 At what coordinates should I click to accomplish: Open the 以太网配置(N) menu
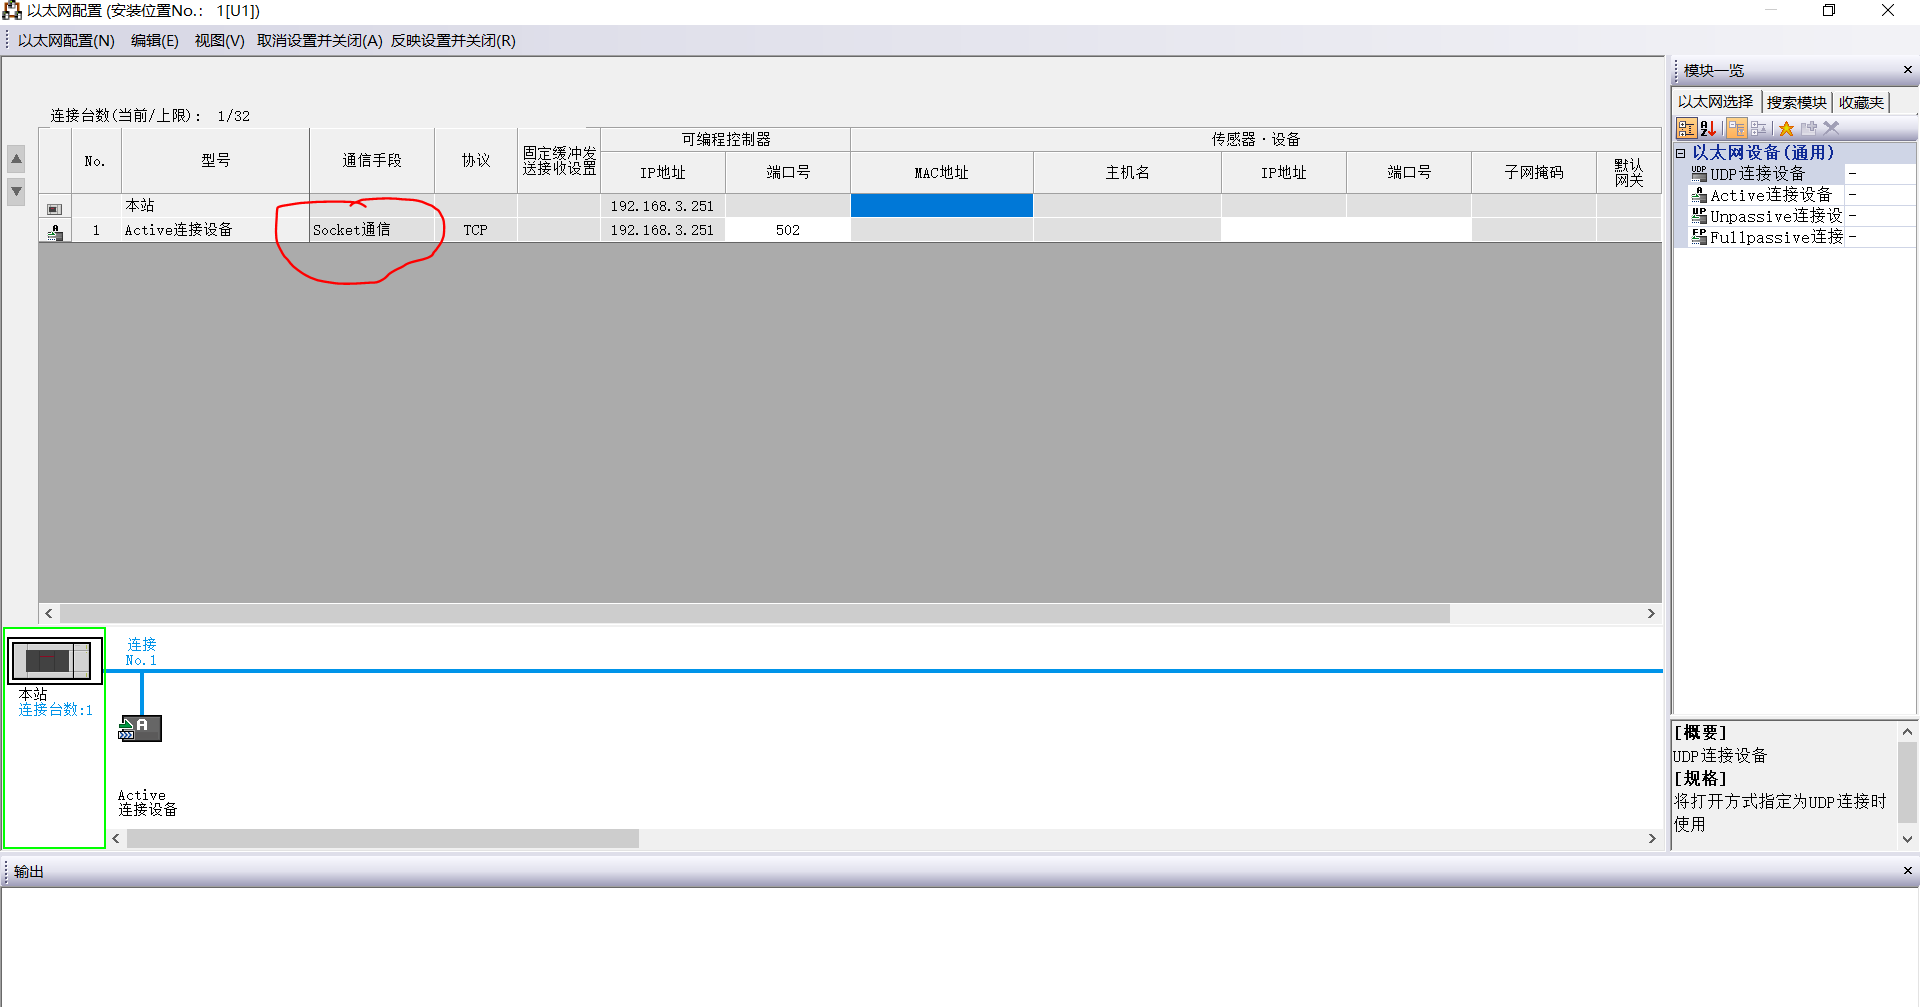pos(66,41)
